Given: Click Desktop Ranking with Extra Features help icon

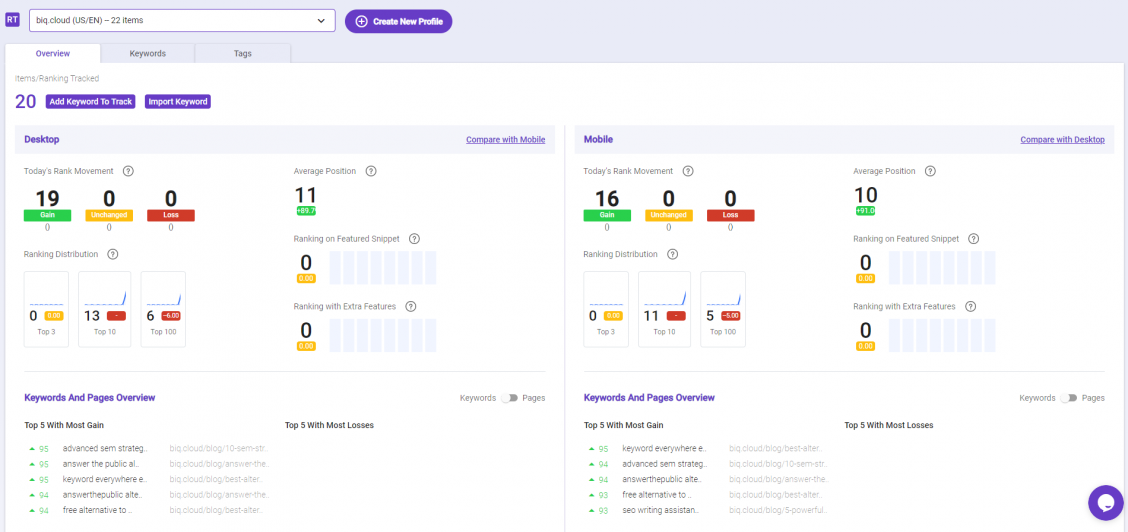Looking at the screenshot, I should [411, 306].
